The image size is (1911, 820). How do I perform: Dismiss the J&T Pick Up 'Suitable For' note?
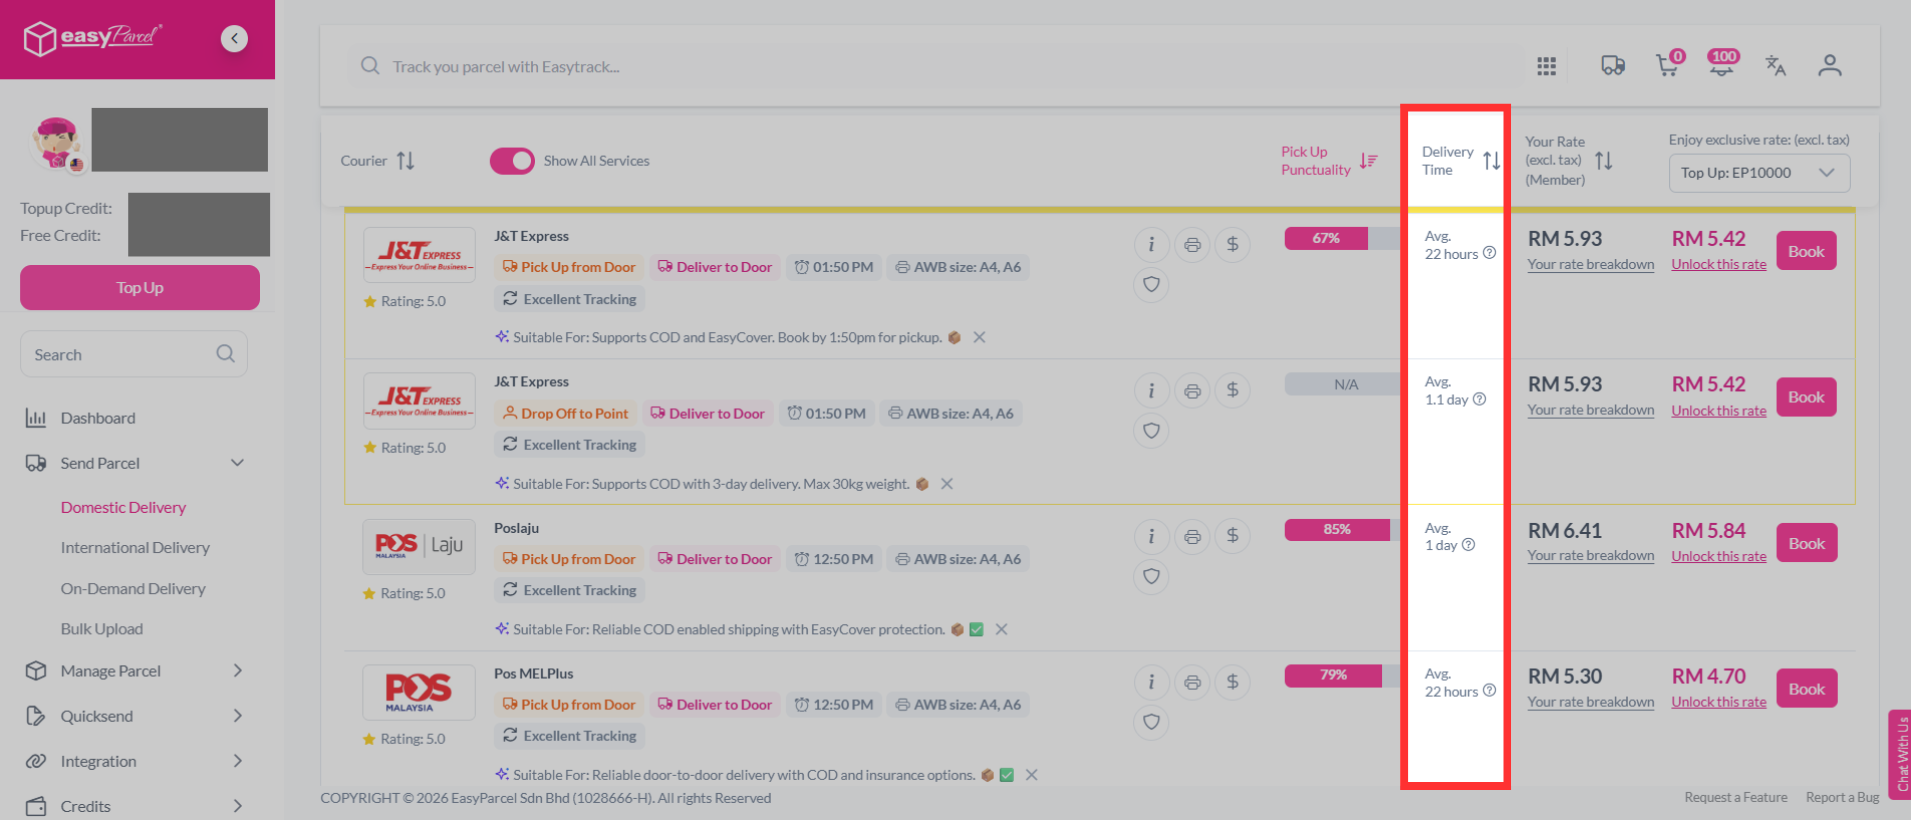pyautogui.click(x=980, y=337)
